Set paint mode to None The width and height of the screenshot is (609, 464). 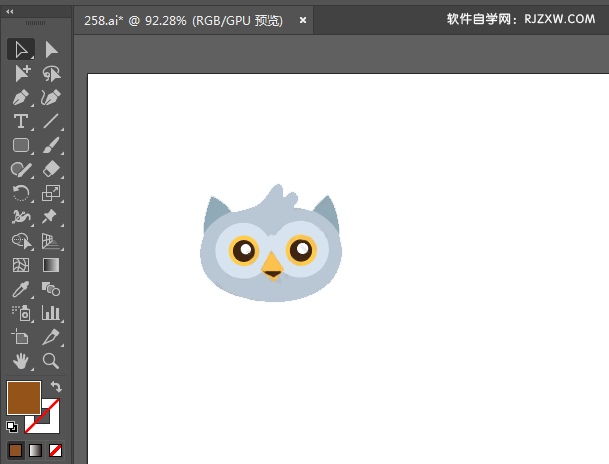55,450
